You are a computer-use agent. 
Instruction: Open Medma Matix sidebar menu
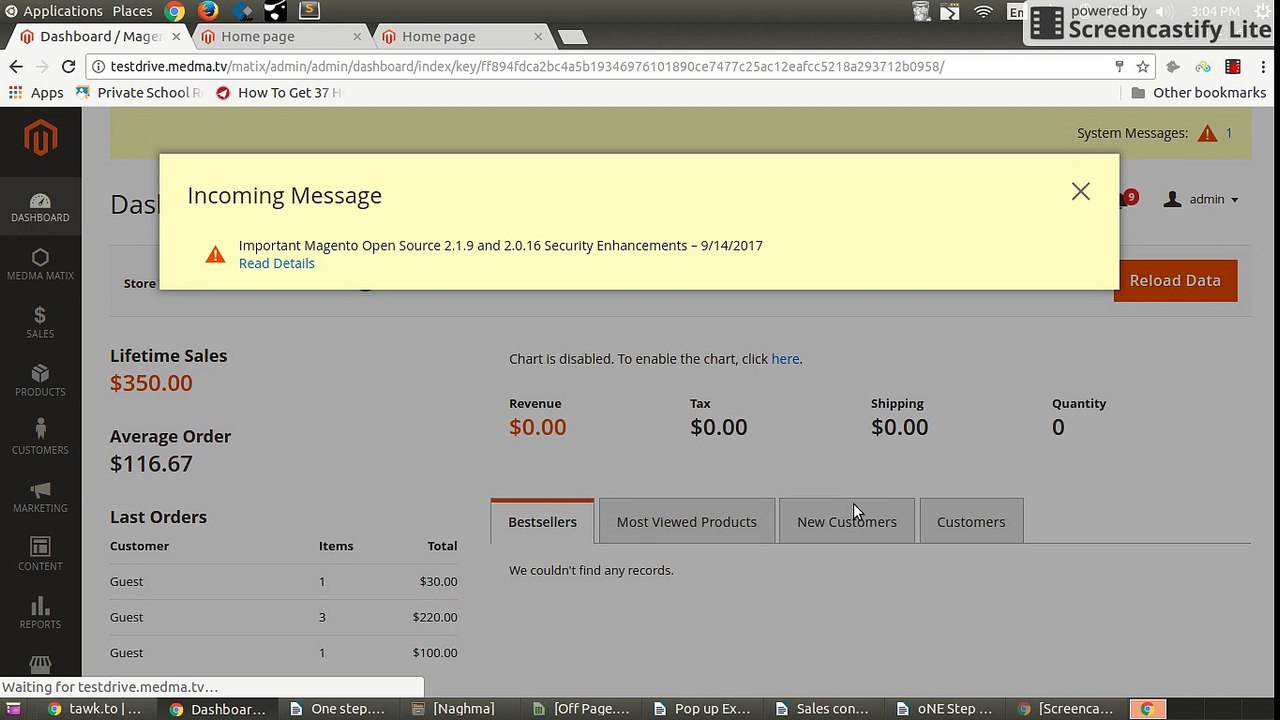coord(40,265)
